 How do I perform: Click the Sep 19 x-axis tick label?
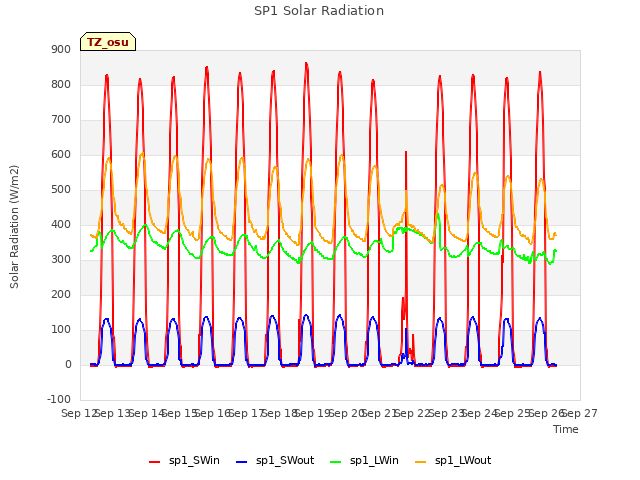pos(313,414)
